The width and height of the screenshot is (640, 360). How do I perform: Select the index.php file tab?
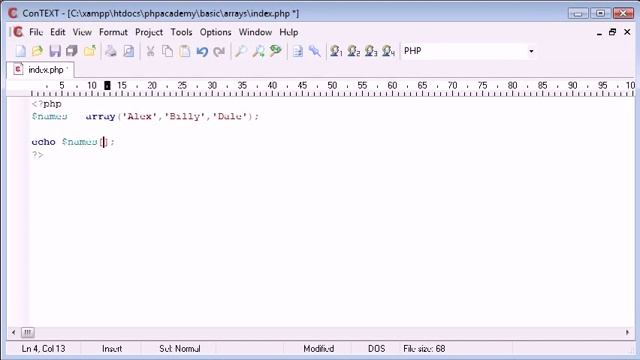pyautogui.click(x=40, y=70)
